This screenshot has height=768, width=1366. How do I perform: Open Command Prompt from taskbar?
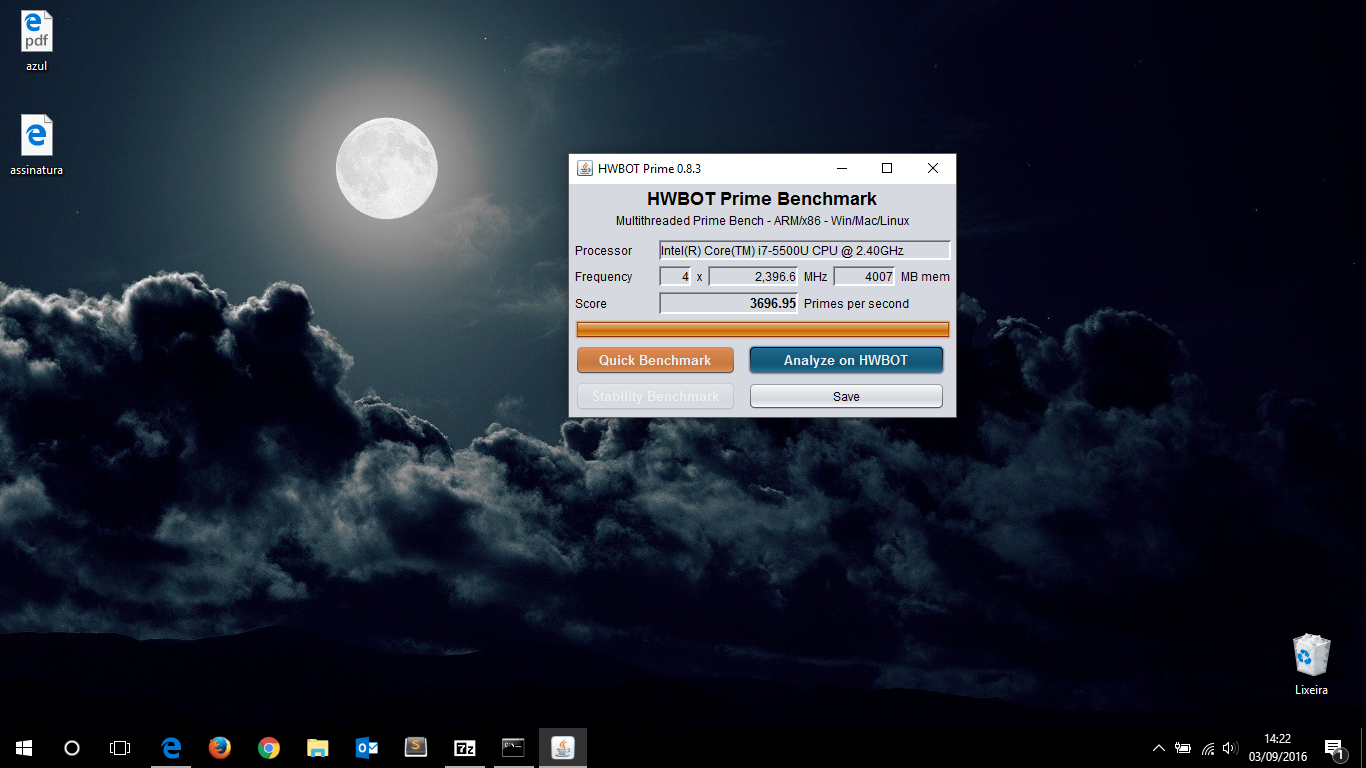click(x=513, y=748)
